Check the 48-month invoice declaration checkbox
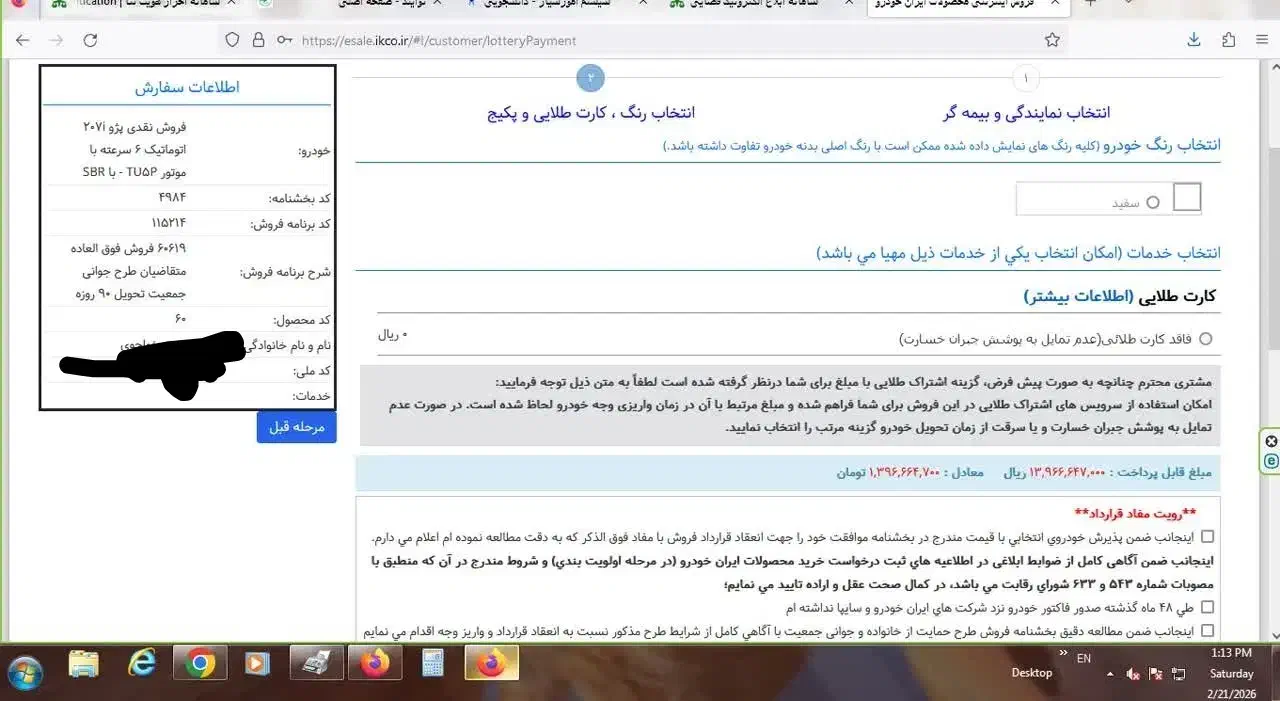 (1207, 607)
